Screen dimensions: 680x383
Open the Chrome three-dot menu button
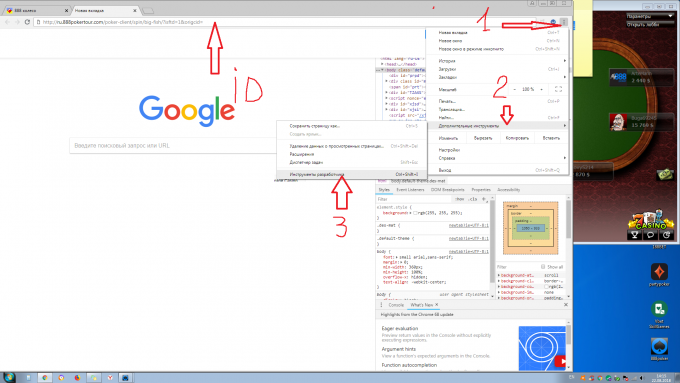[x=563, y=22]
